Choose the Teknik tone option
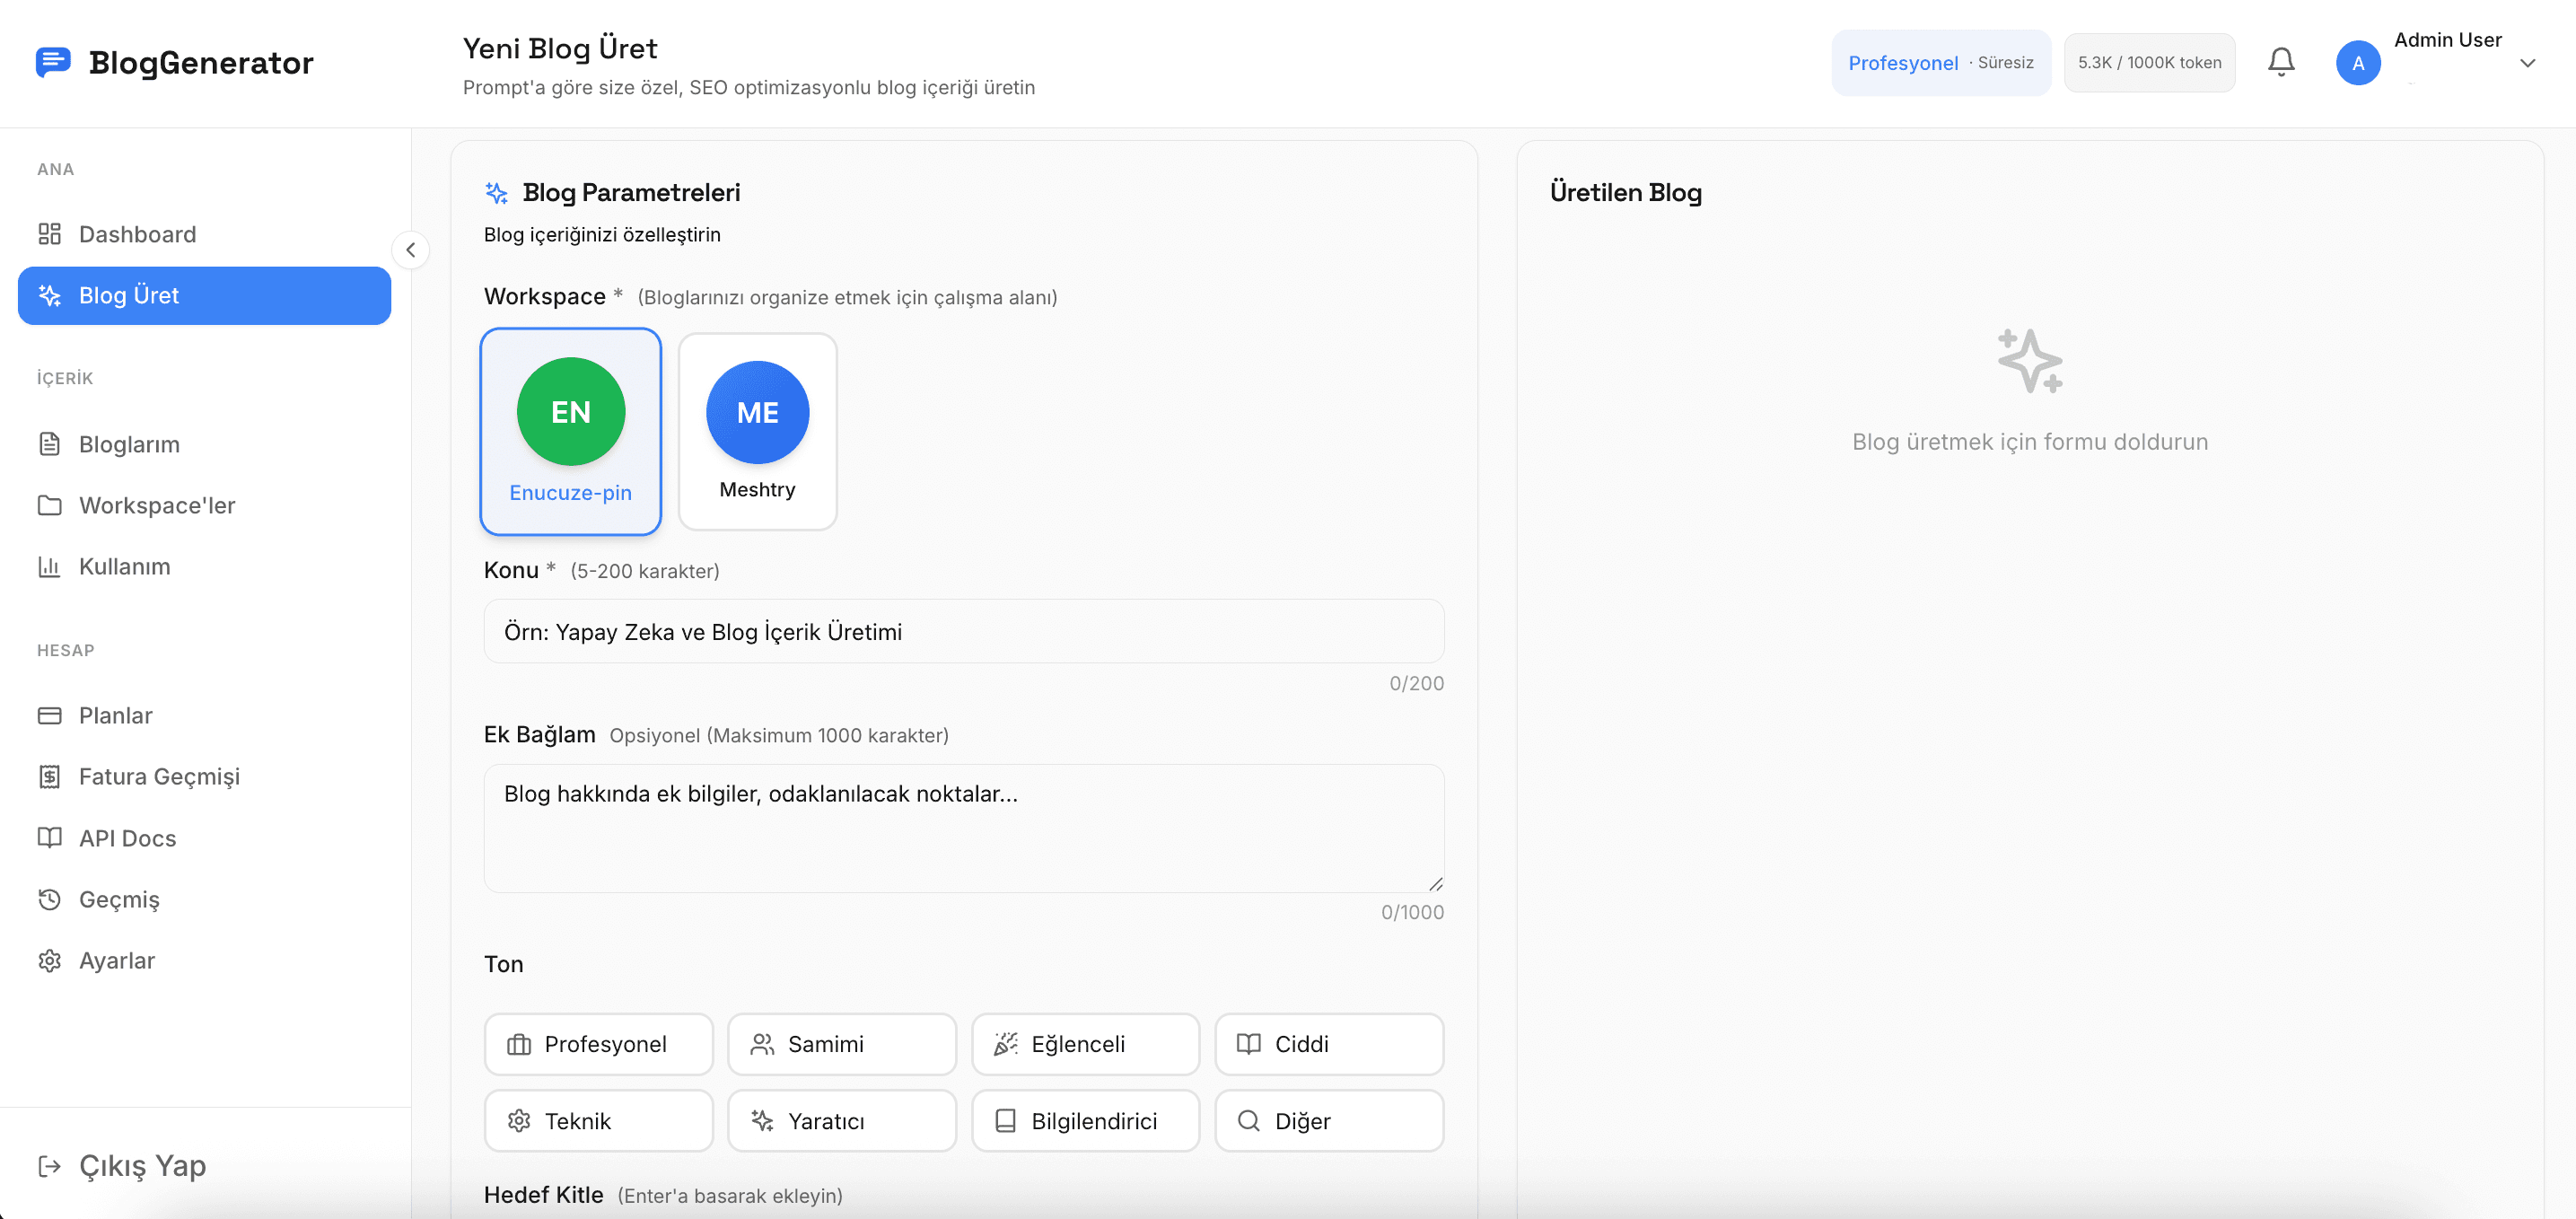Viewport: 2576px width, 1219px height. [598, 1121]
